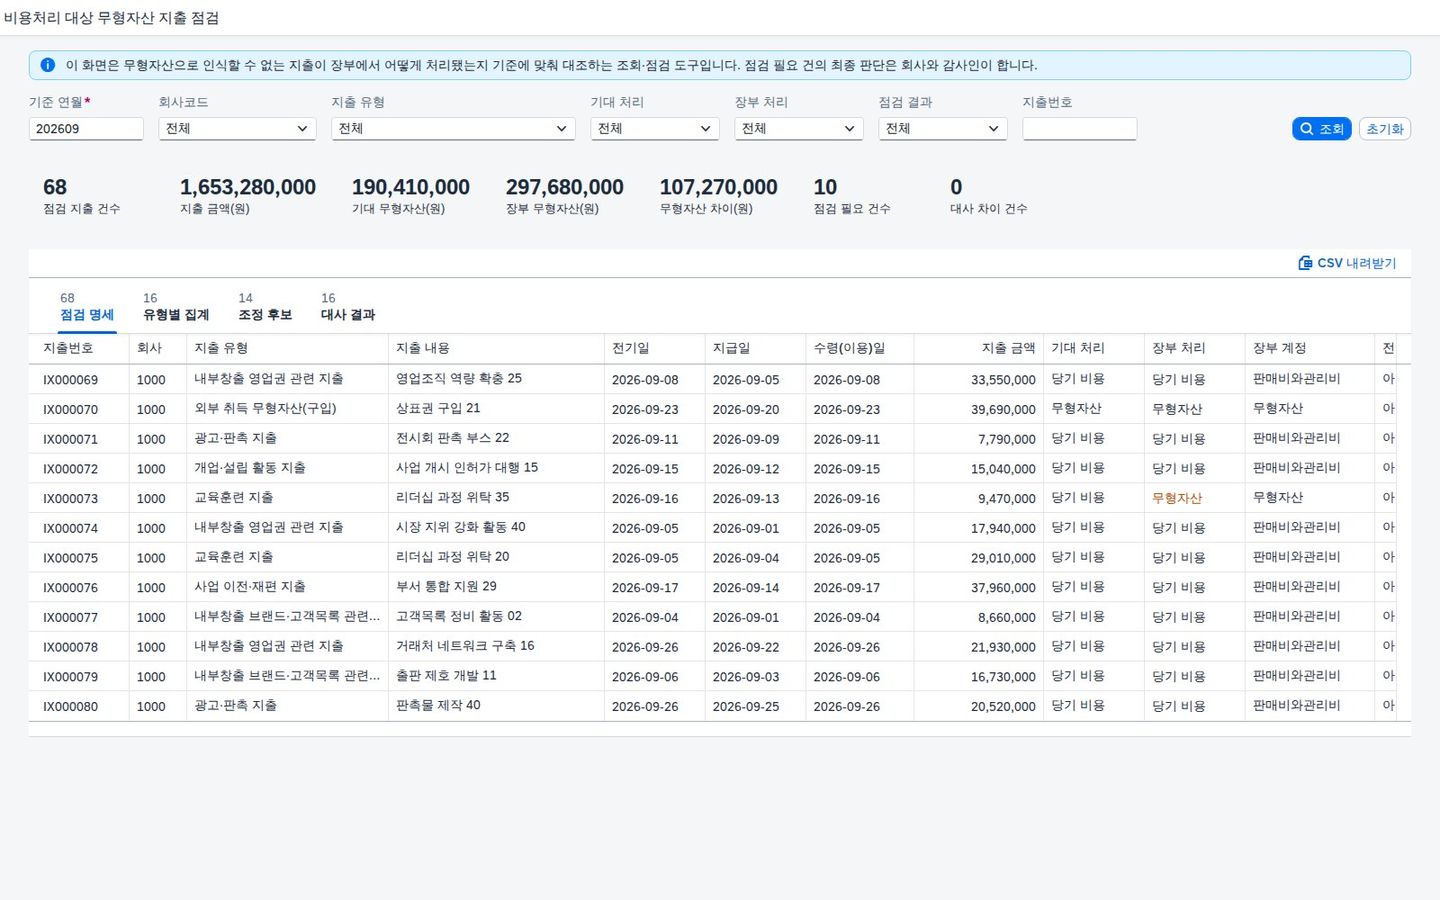
Task: Focus the 기준 연월 field showing 202609
Action: pos(86,129)
